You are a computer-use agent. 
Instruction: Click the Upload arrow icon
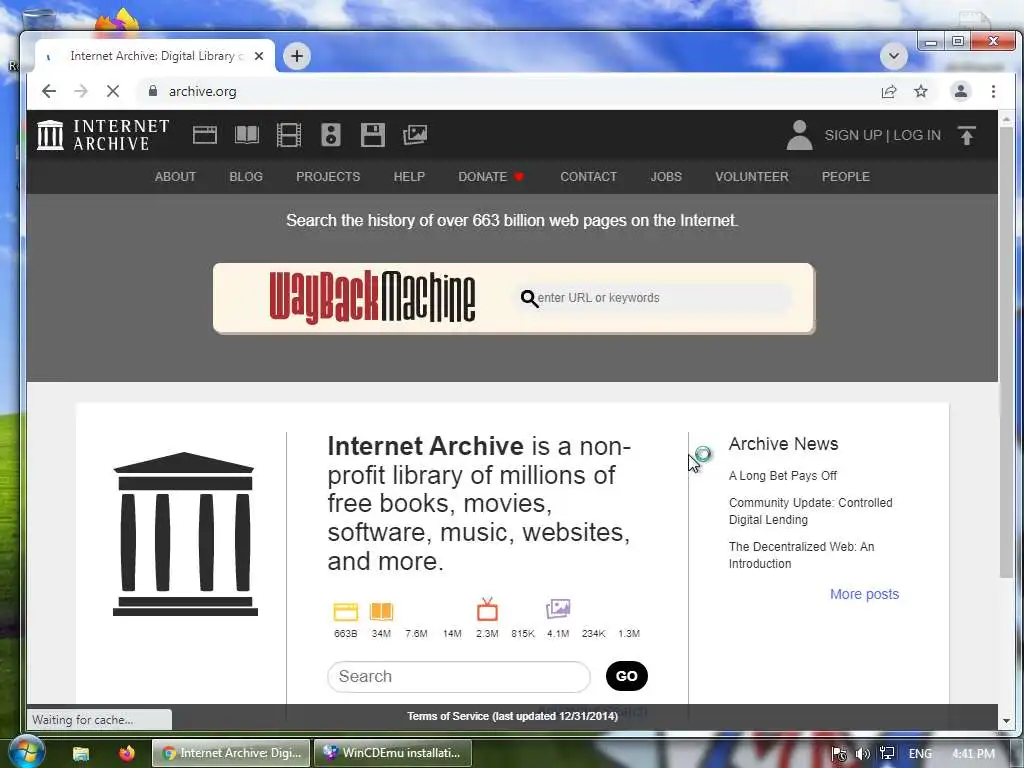(967, 135)
